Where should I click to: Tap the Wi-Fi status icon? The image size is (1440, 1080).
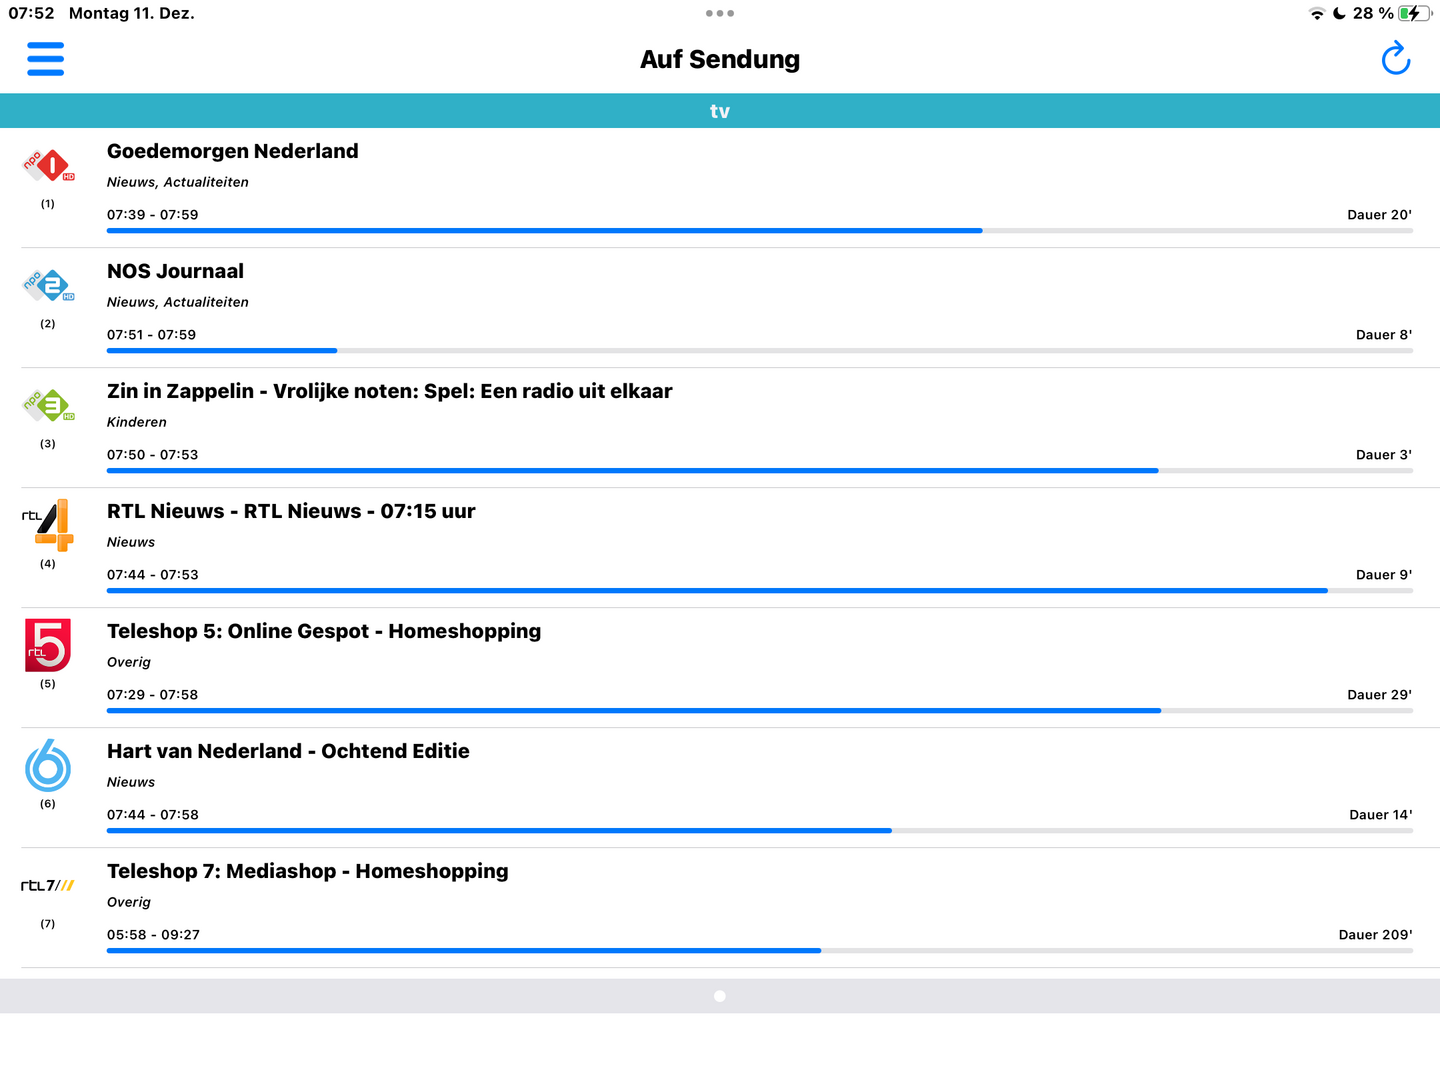1317,13
